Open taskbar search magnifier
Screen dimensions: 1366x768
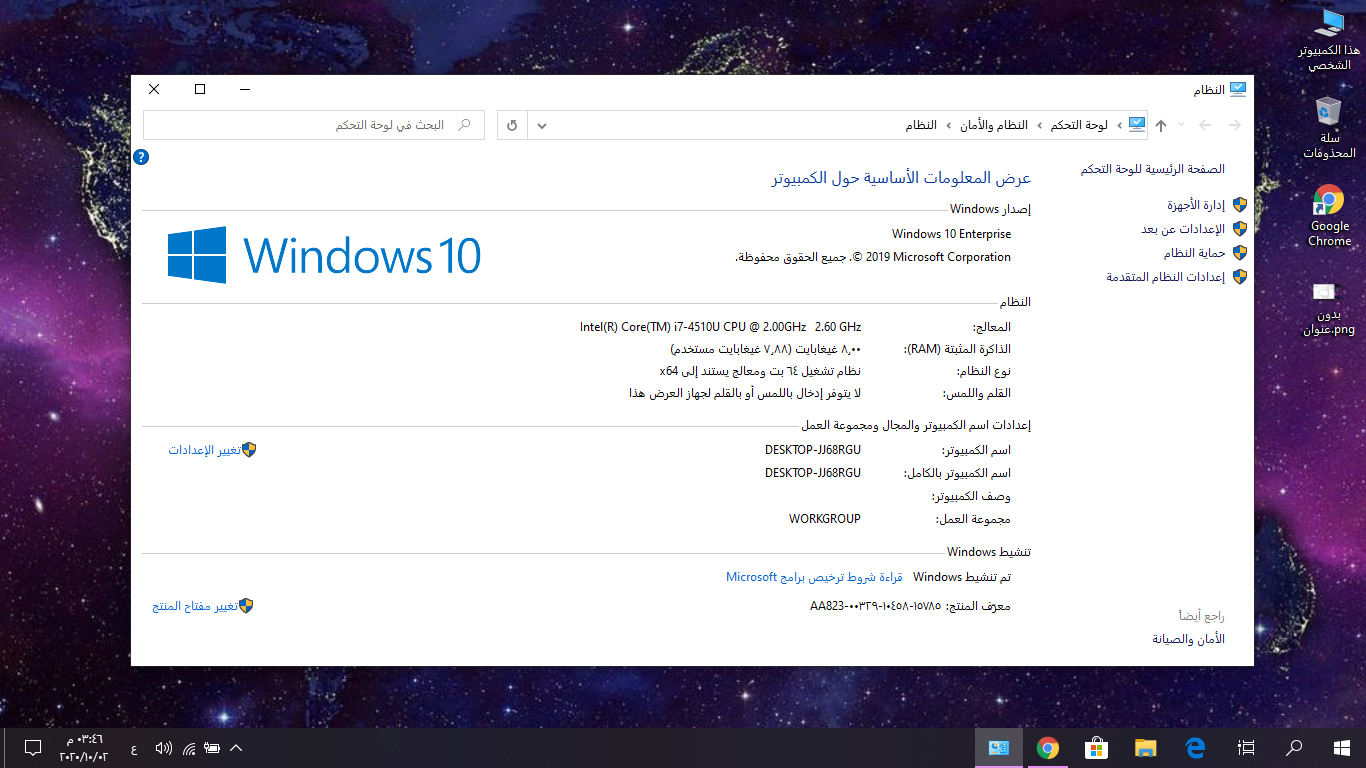point(1294,748)
